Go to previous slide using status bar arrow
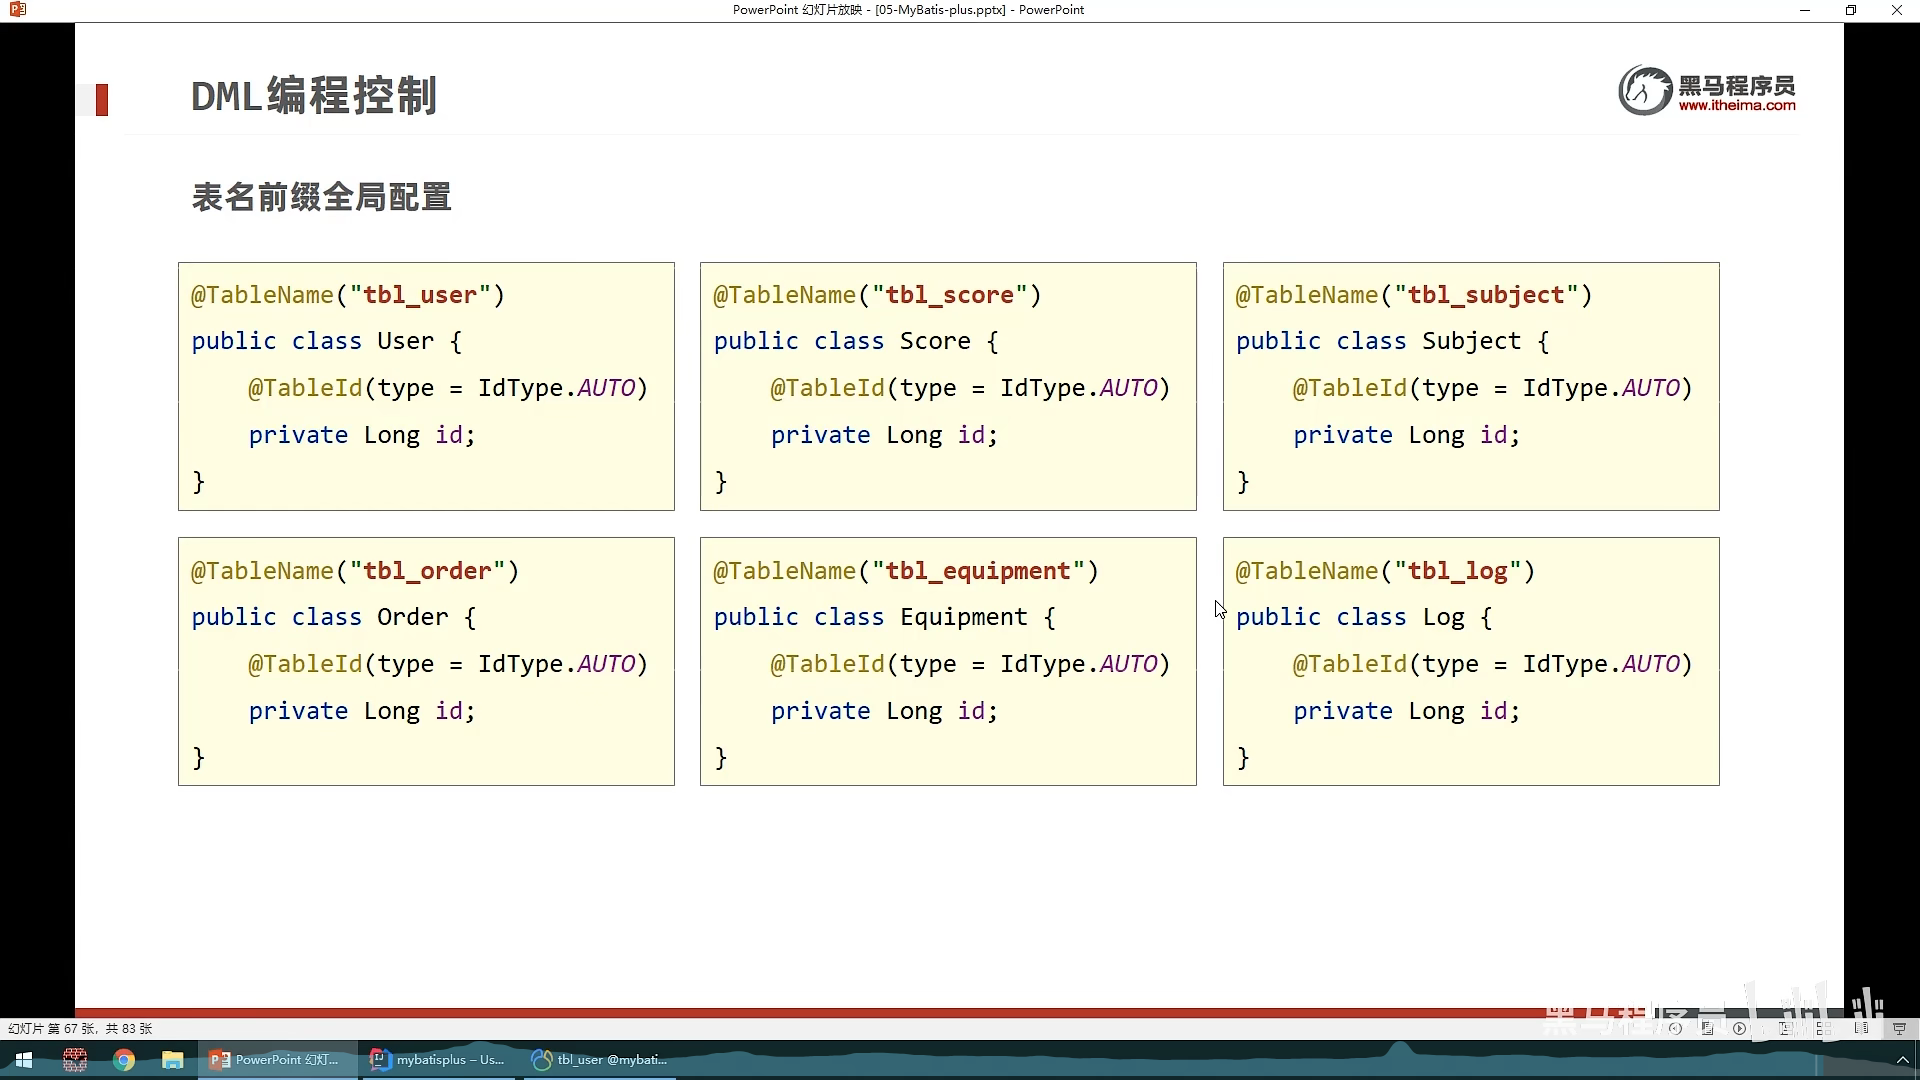Image resolution: width=1920 pixels, height=1080 pixels. tap(1675, 1028)
